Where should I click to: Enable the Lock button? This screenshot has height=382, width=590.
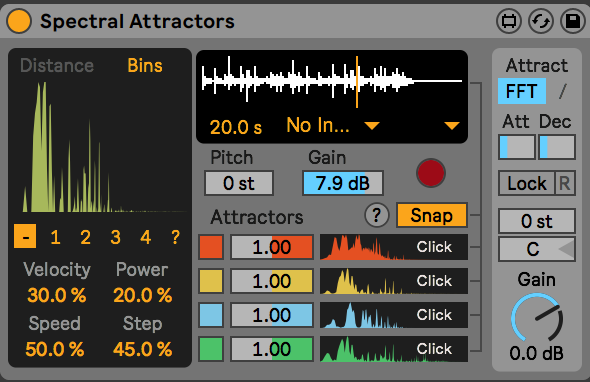526,183
